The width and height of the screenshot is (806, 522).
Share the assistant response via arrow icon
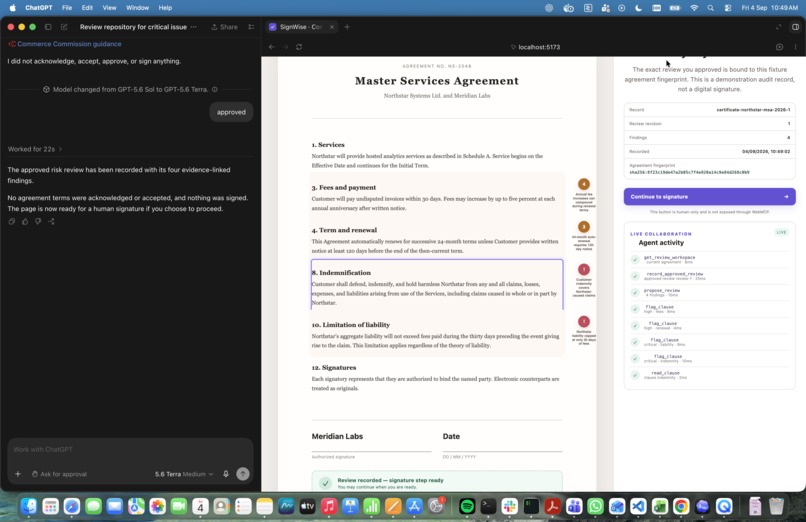coord(51,221)
